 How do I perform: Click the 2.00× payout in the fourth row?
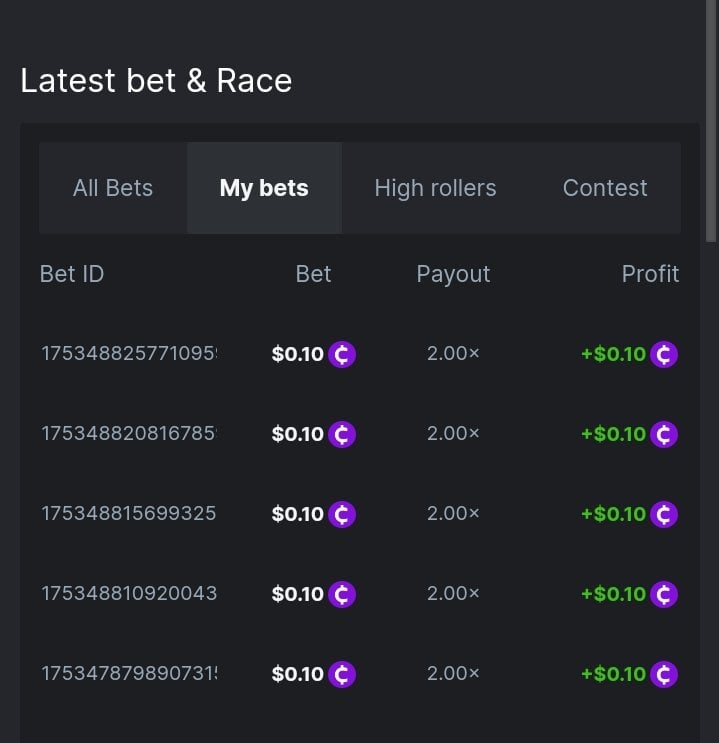coord(453,594)
